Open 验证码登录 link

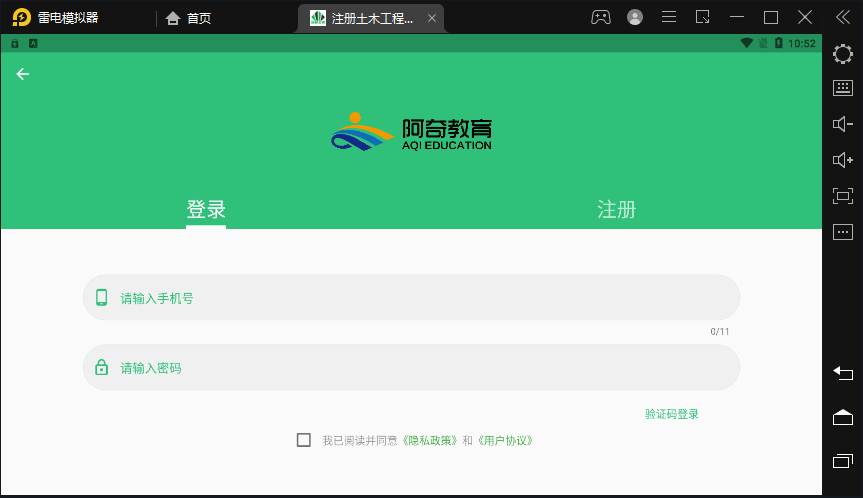pos(671,414)
